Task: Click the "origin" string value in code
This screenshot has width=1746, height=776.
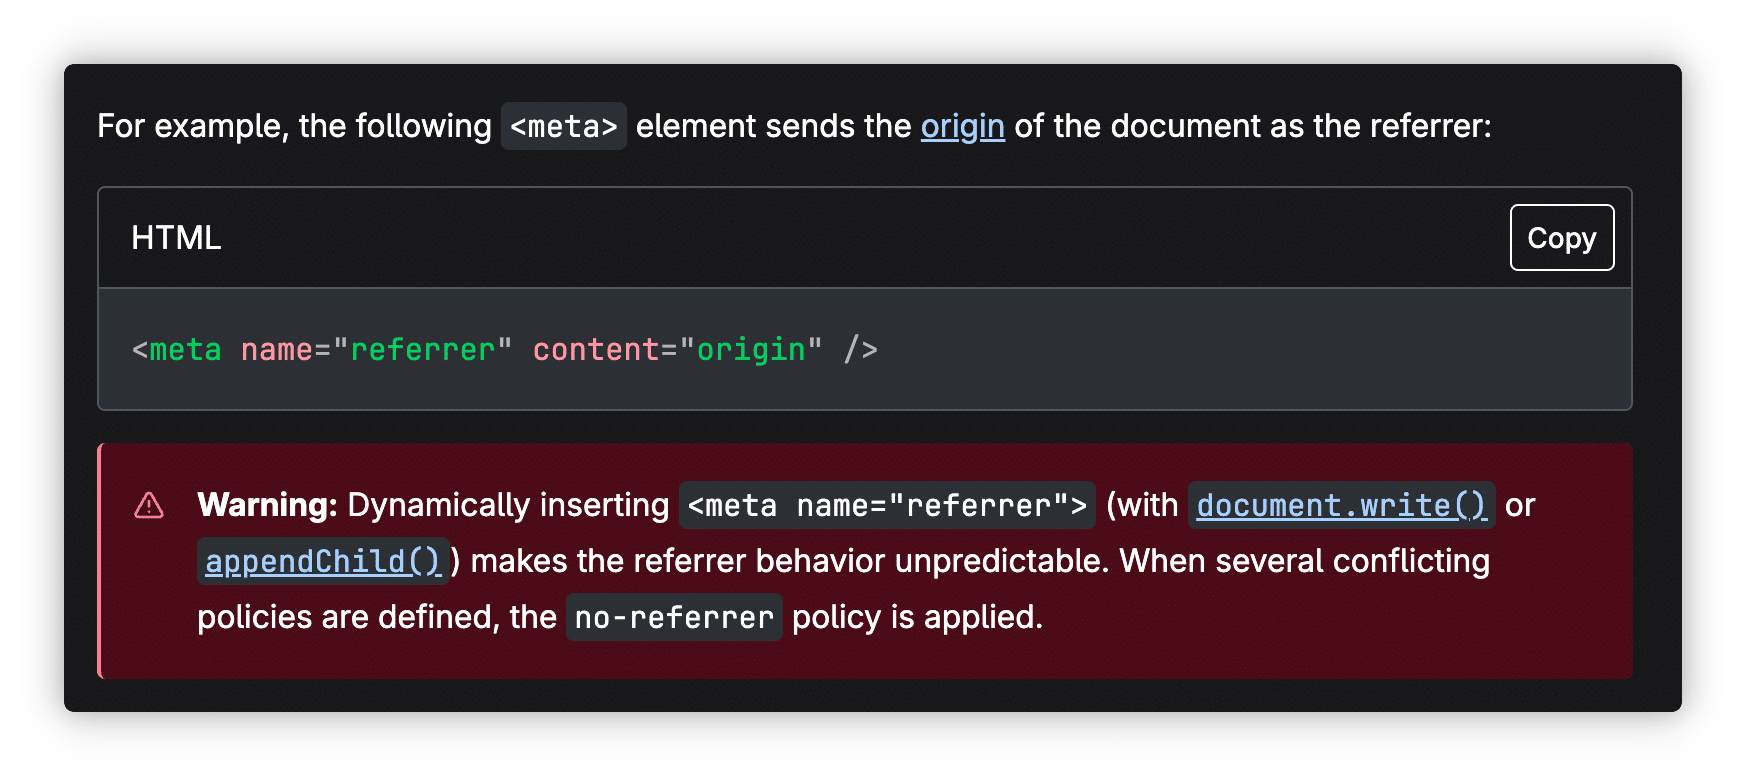Action: [x=750, y=349]
